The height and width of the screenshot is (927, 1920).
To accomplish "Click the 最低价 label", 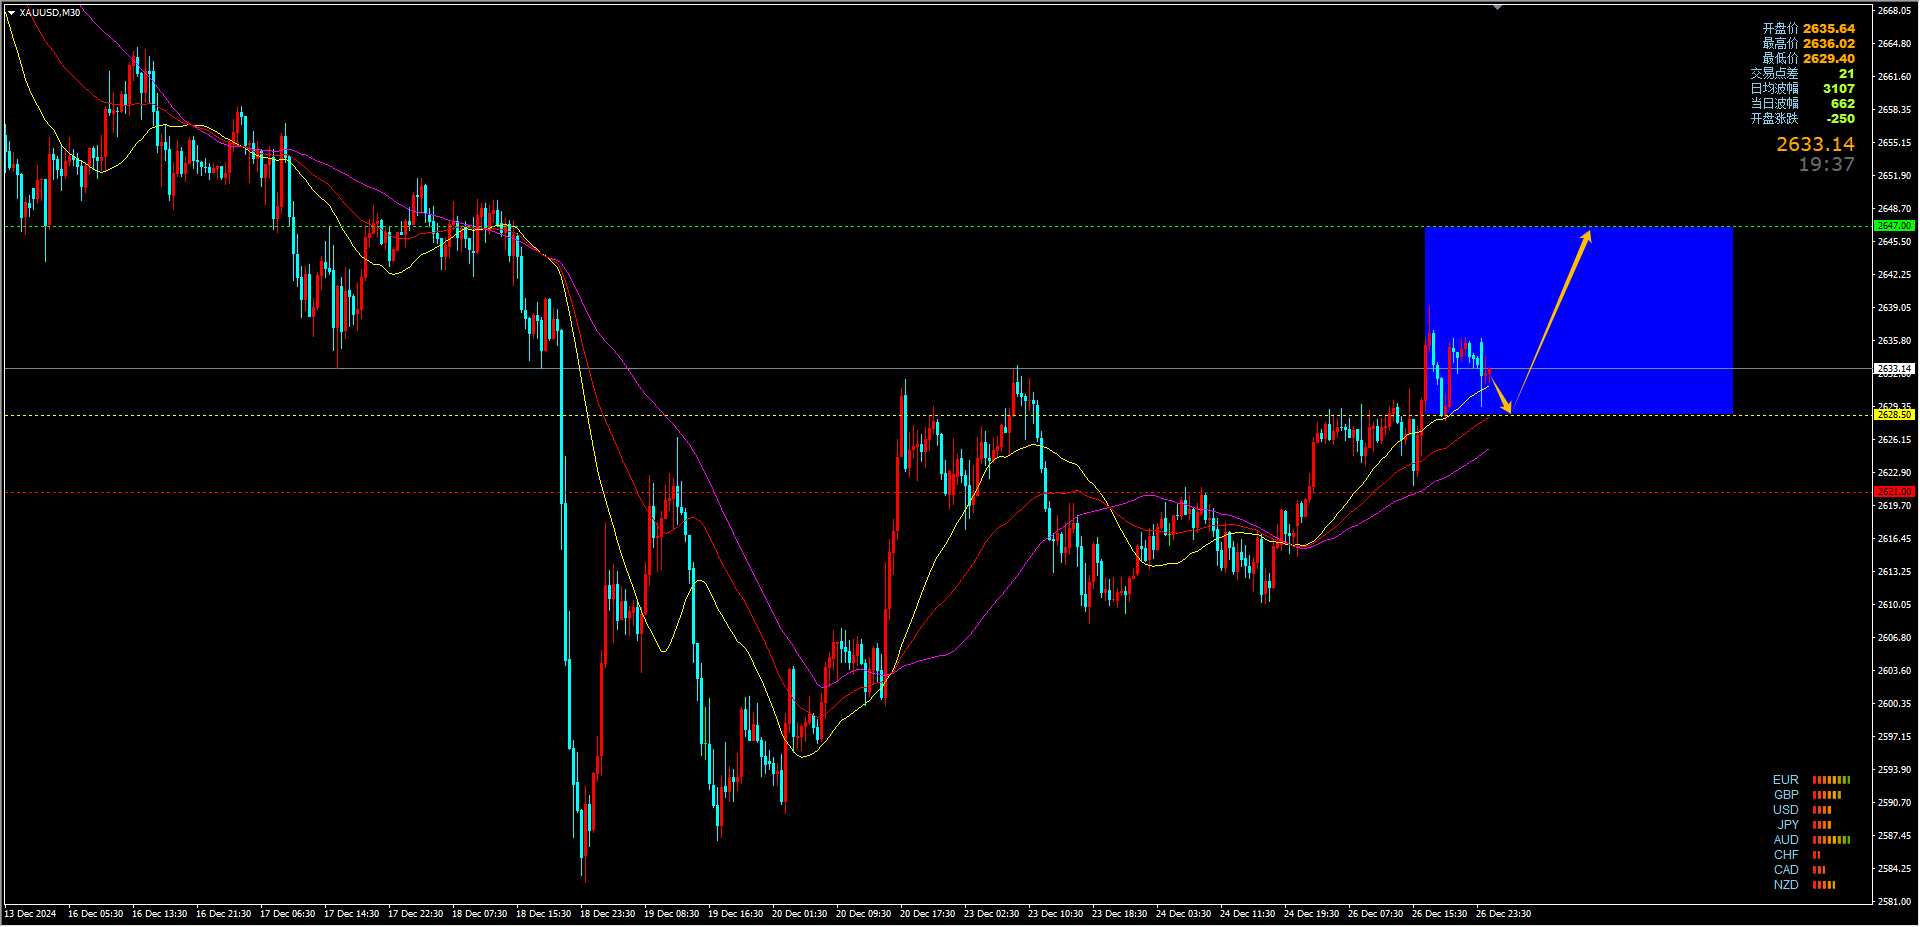I will [x=1780, y=59].
